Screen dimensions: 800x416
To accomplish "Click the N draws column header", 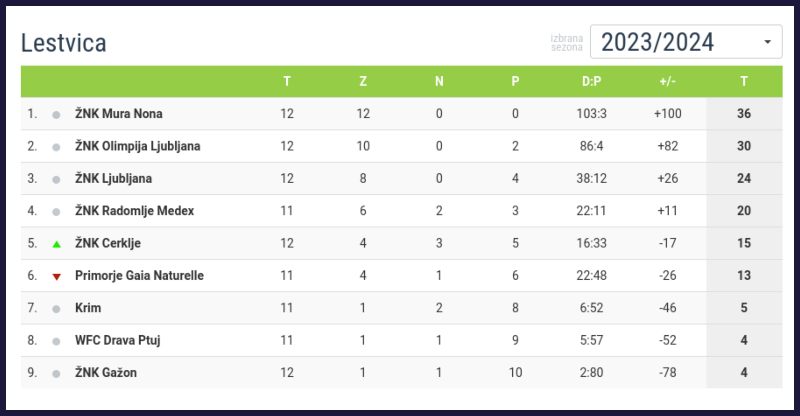I will click(x=439, y=81).
